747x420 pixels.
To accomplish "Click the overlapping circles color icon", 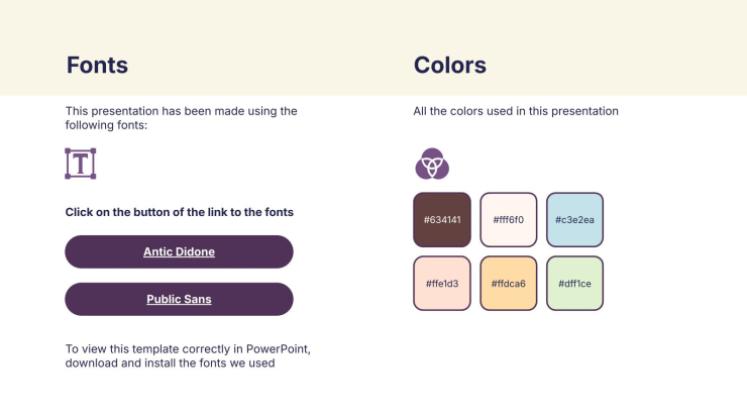I will pos(432,163).
